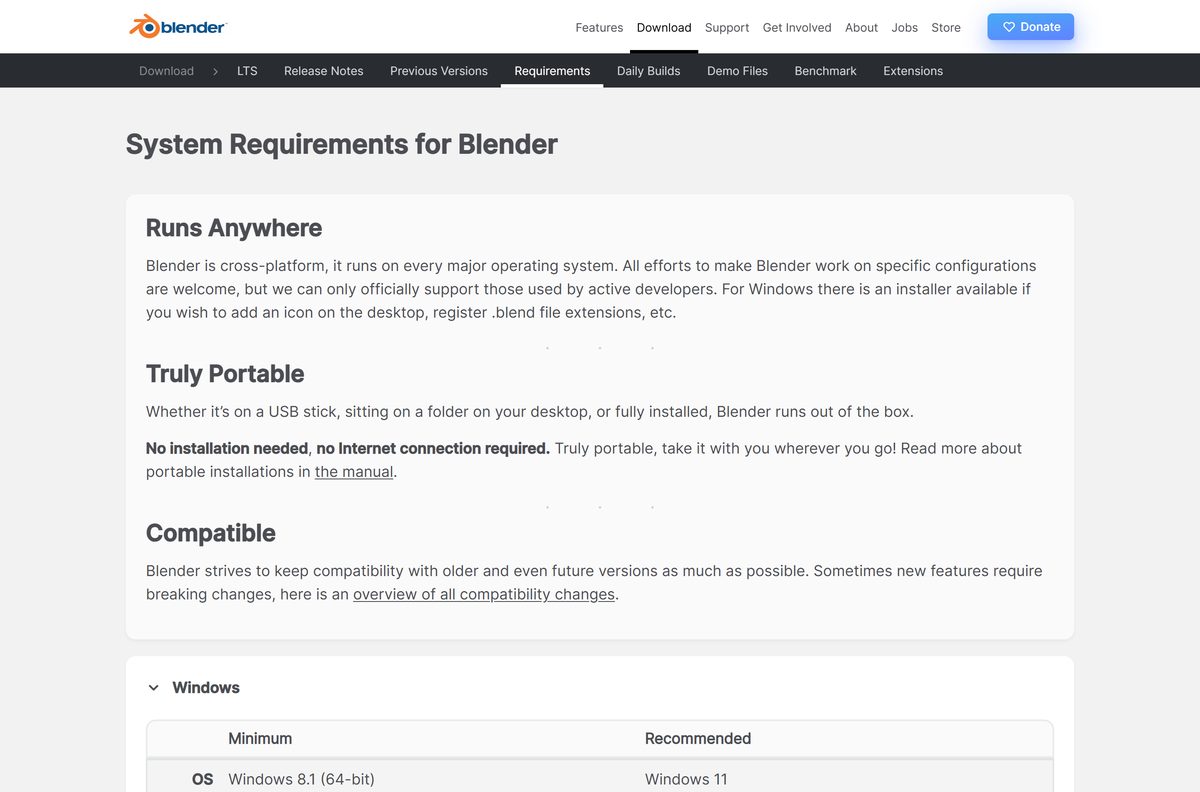Switch to the Release Notes tab

click(324, 71)
